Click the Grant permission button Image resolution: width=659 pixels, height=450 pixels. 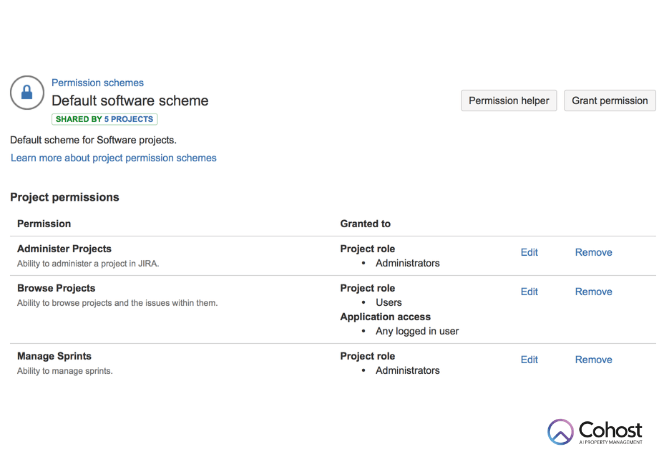click(x=609, y=101)
